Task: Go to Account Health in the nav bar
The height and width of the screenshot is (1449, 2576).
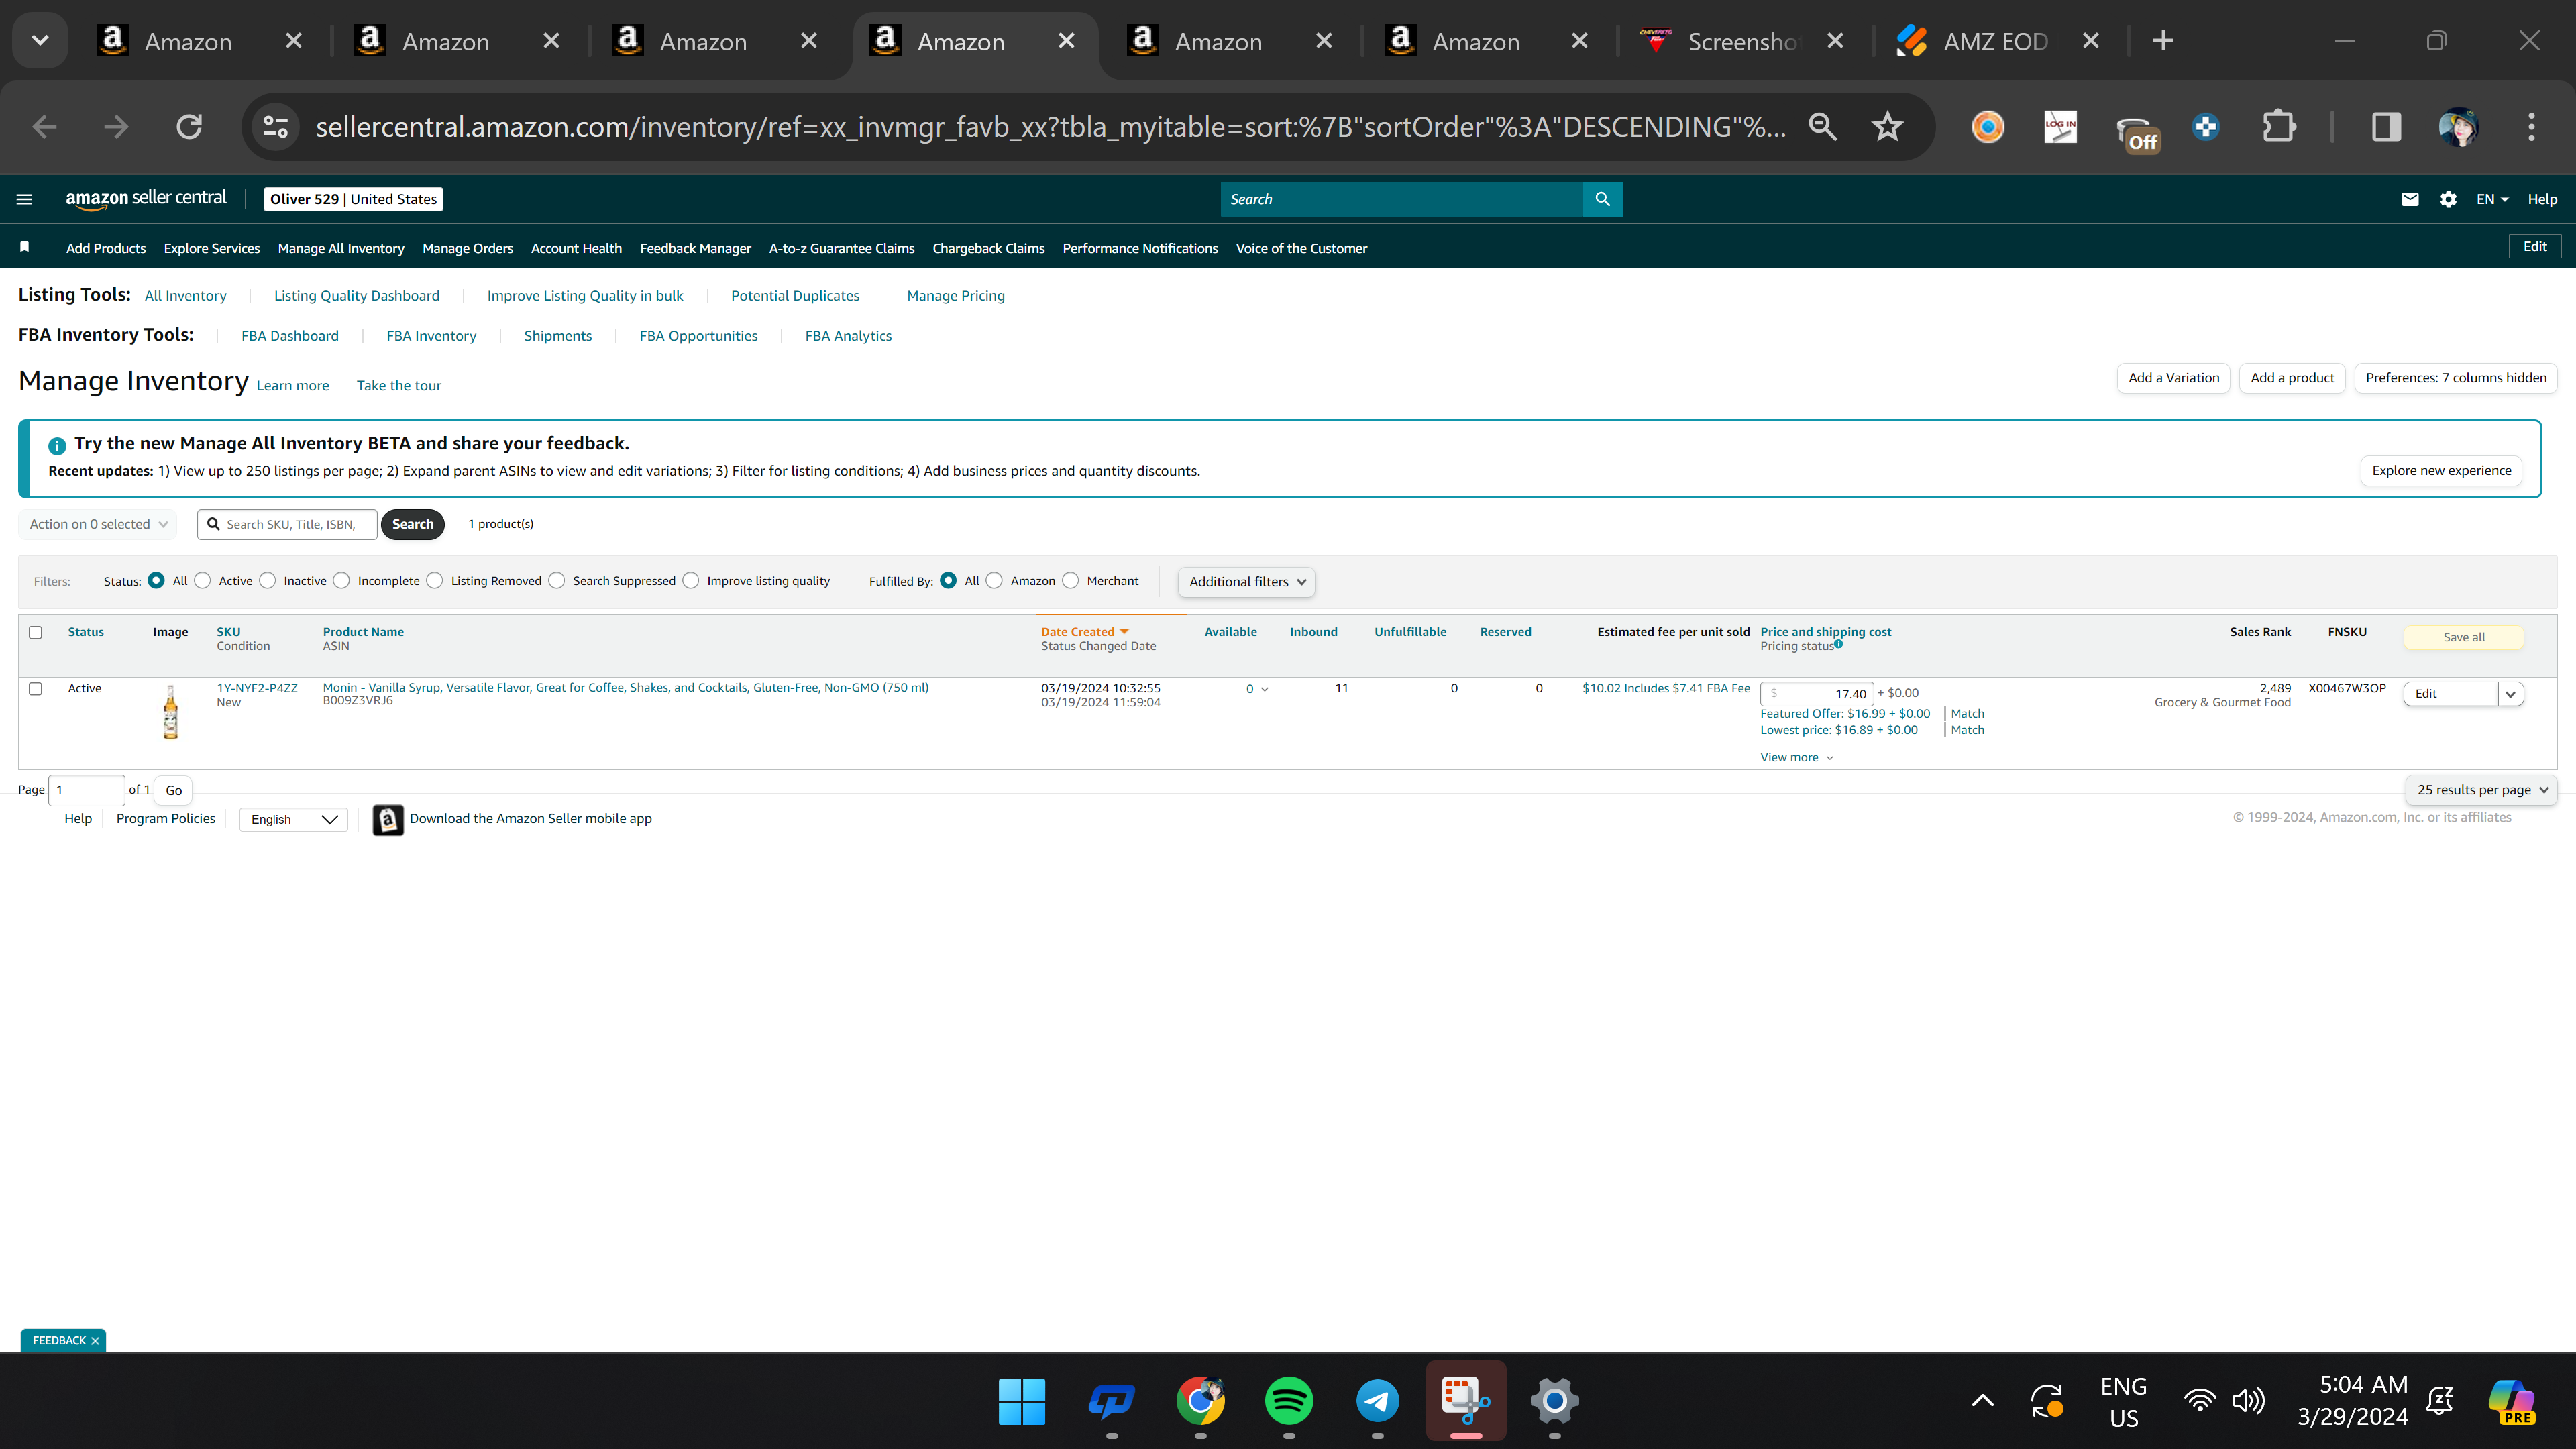Action: pos(576,248)
